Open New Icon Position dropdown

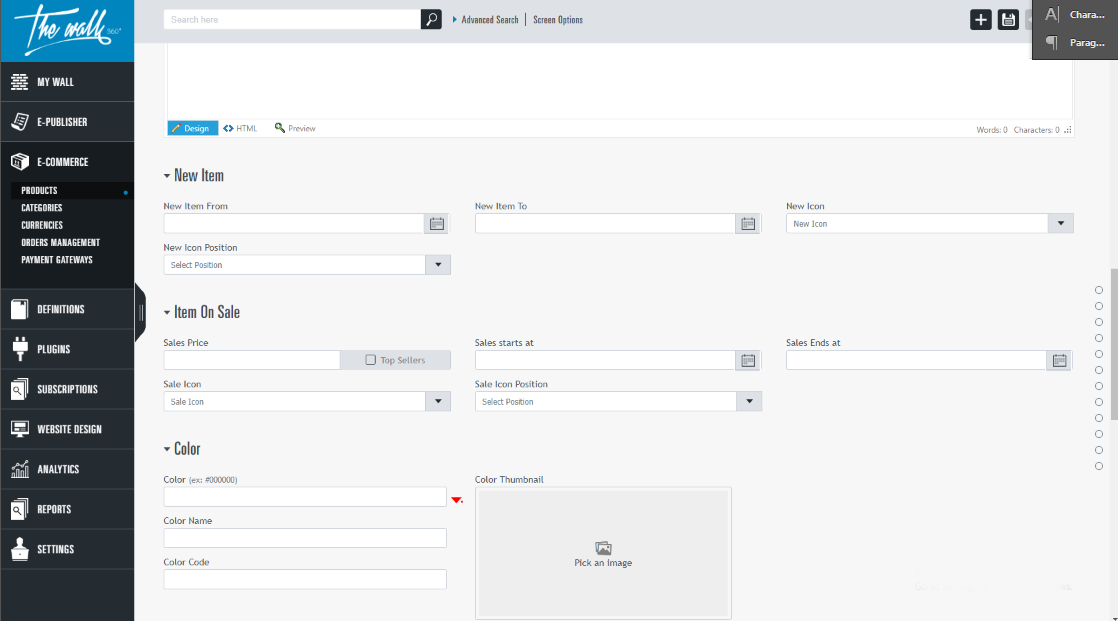click(x=437, y=265)
